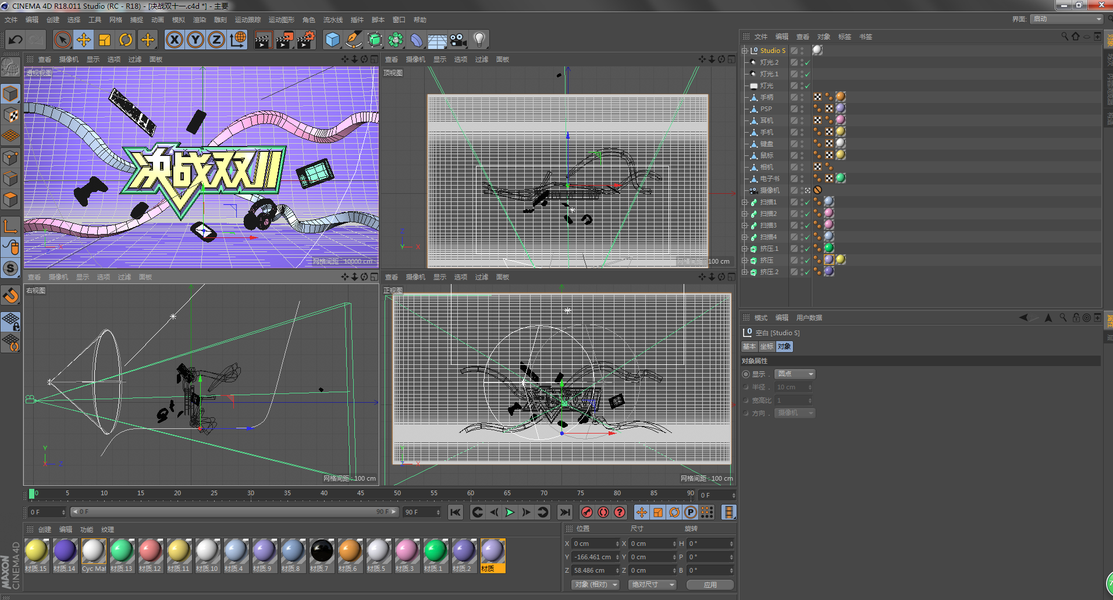Screen dimensions: 1113x600
Task: Toggle the green check for 扫描2
Action: [807, 214]
